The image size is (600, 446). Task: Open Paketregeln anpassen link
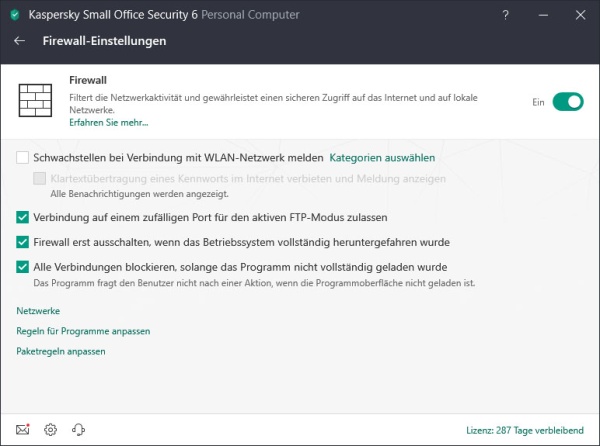coord(60,351)
